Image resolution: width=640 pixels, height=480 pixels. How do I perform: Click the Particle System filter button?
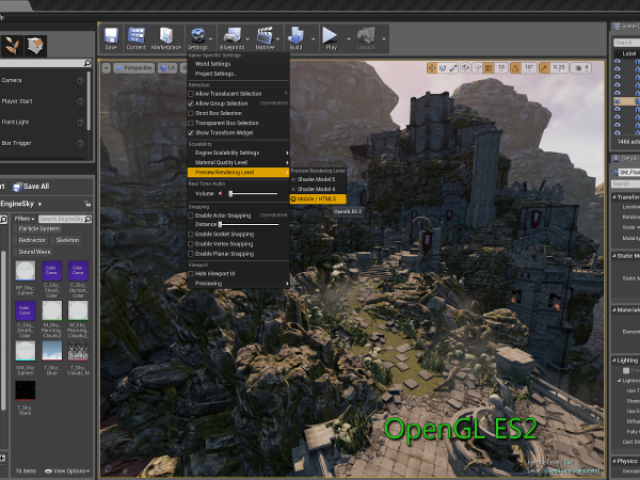coord(39,229)
